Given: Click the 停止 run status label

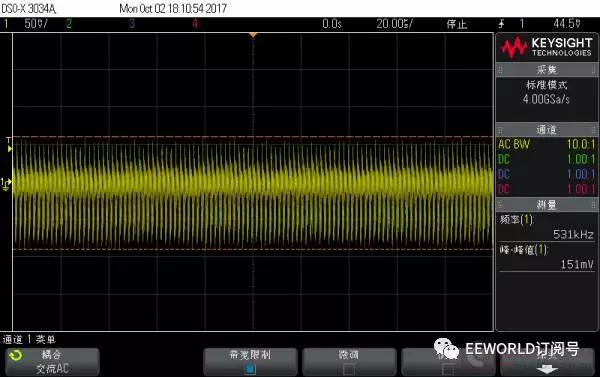Looking at the screenshot, I should click(457, 24).
